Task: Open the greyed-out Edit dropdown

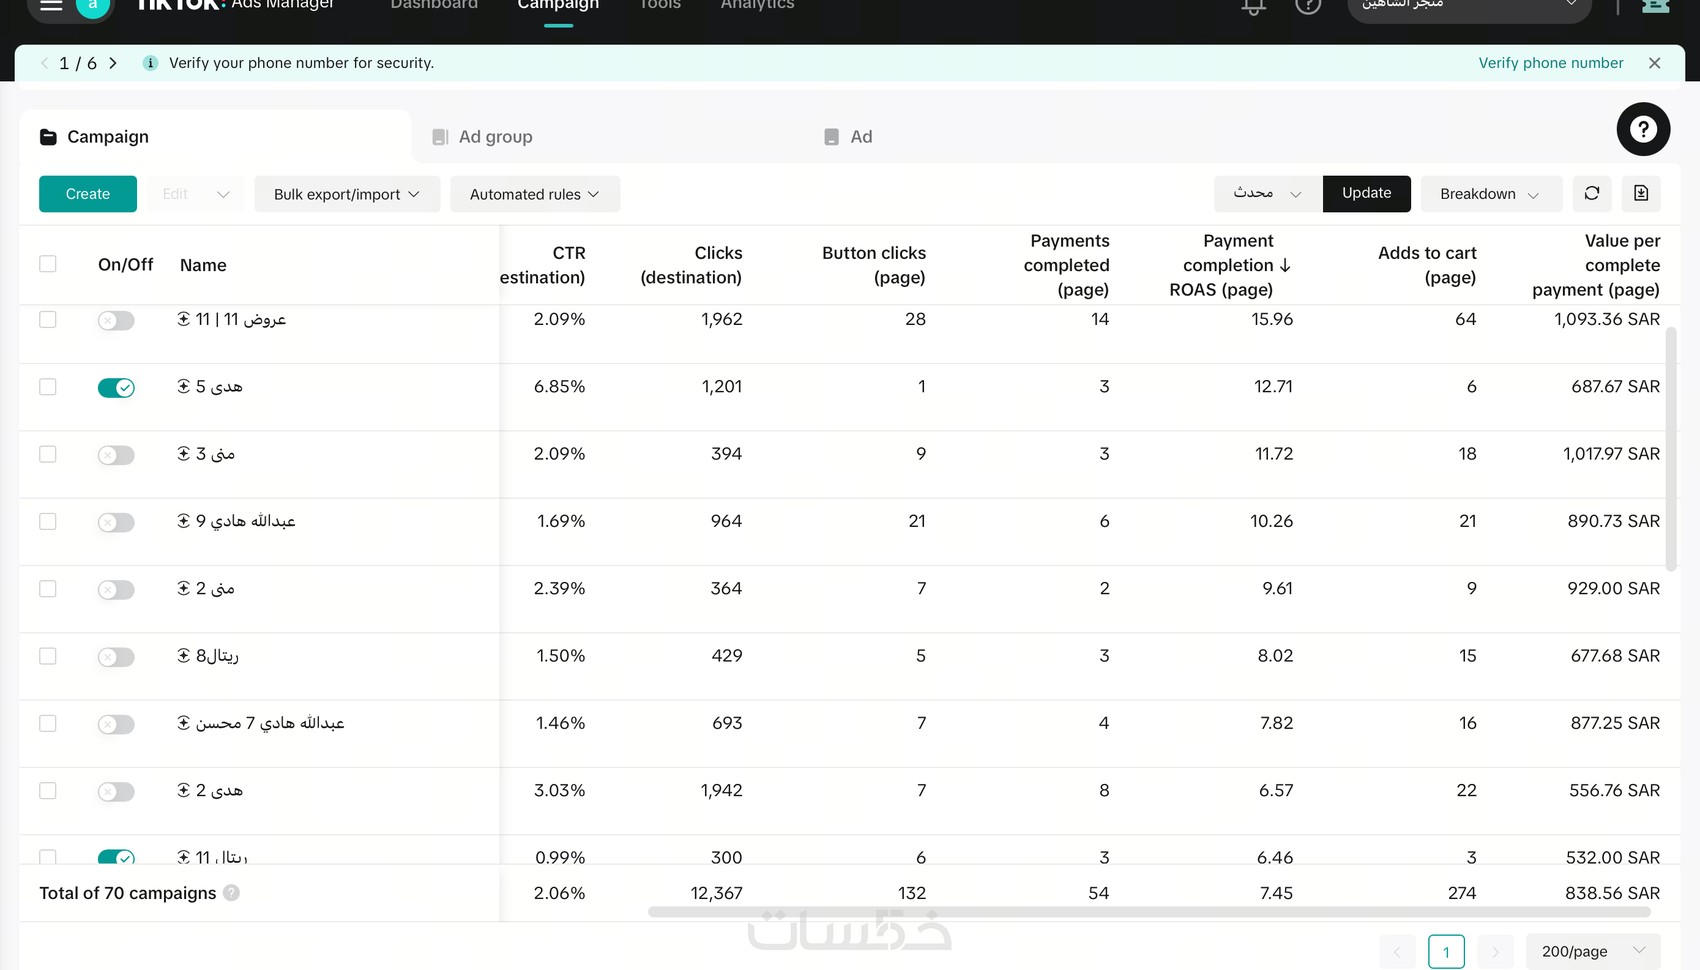Action: [x=195, y=194]
